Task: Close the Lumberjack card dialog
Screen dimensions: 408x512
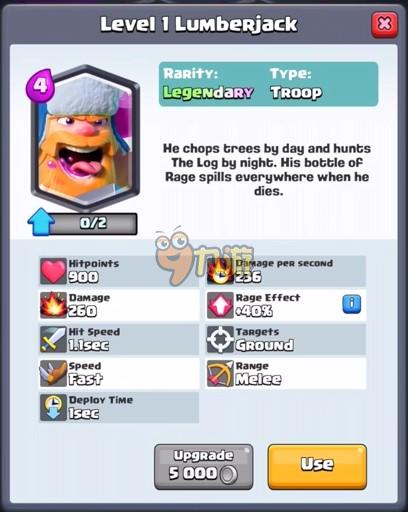Action: 384,25
